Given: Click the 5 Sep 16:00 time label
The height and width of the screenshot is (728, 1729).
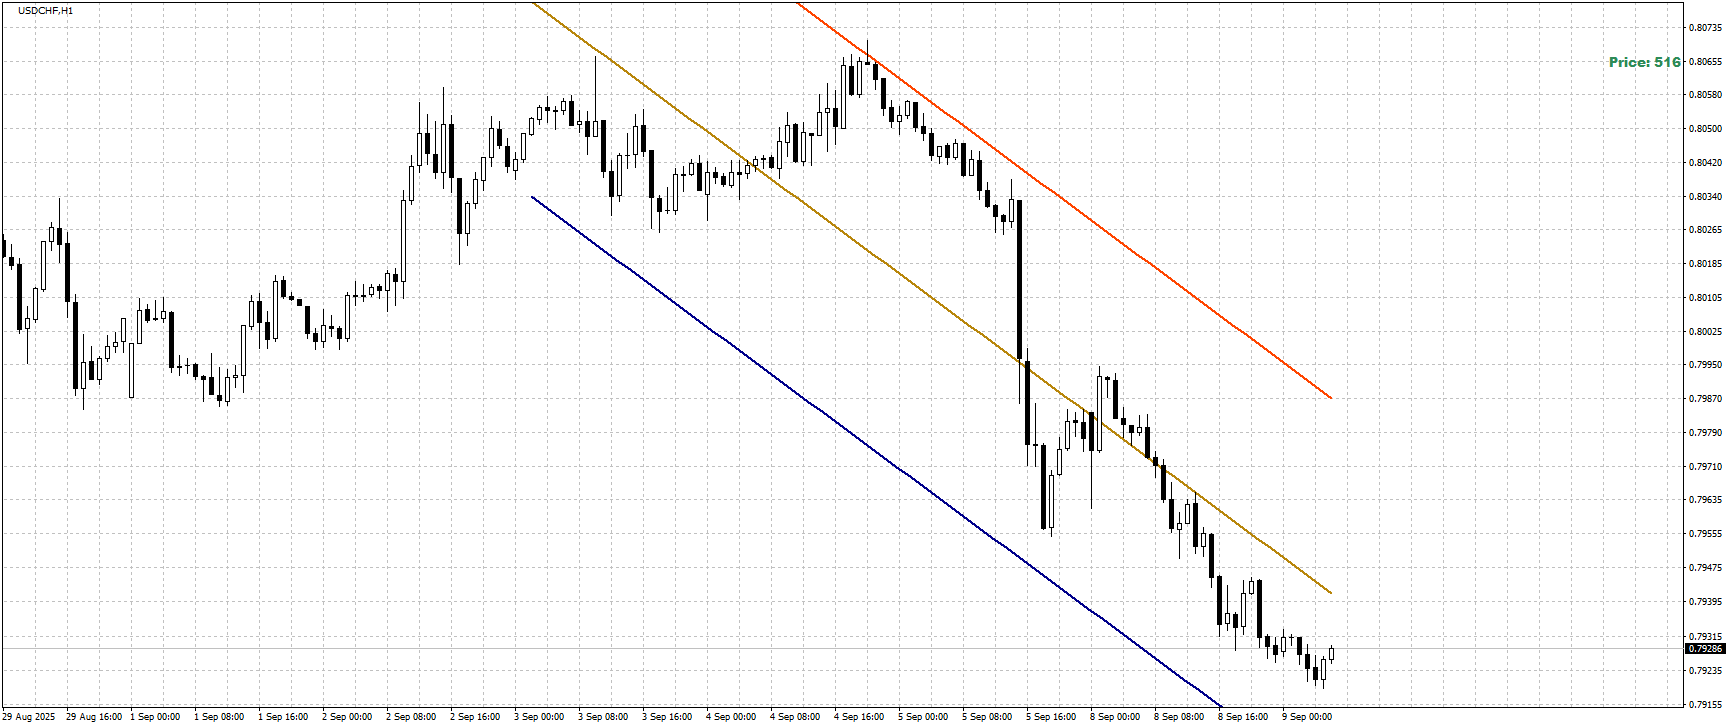Looking at the screenshot, I should 1051,717.
